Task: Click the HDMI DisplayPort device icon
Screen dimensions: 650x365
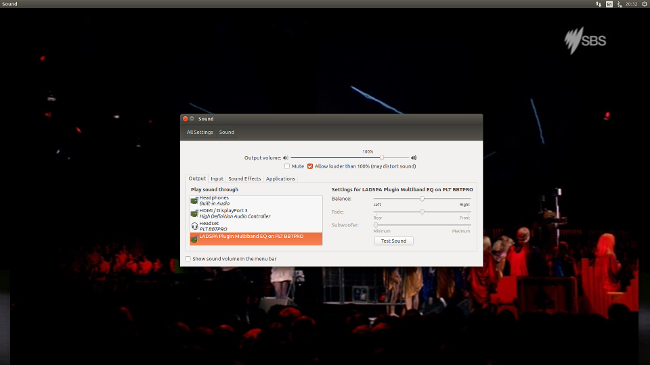Action: [194, 214]
